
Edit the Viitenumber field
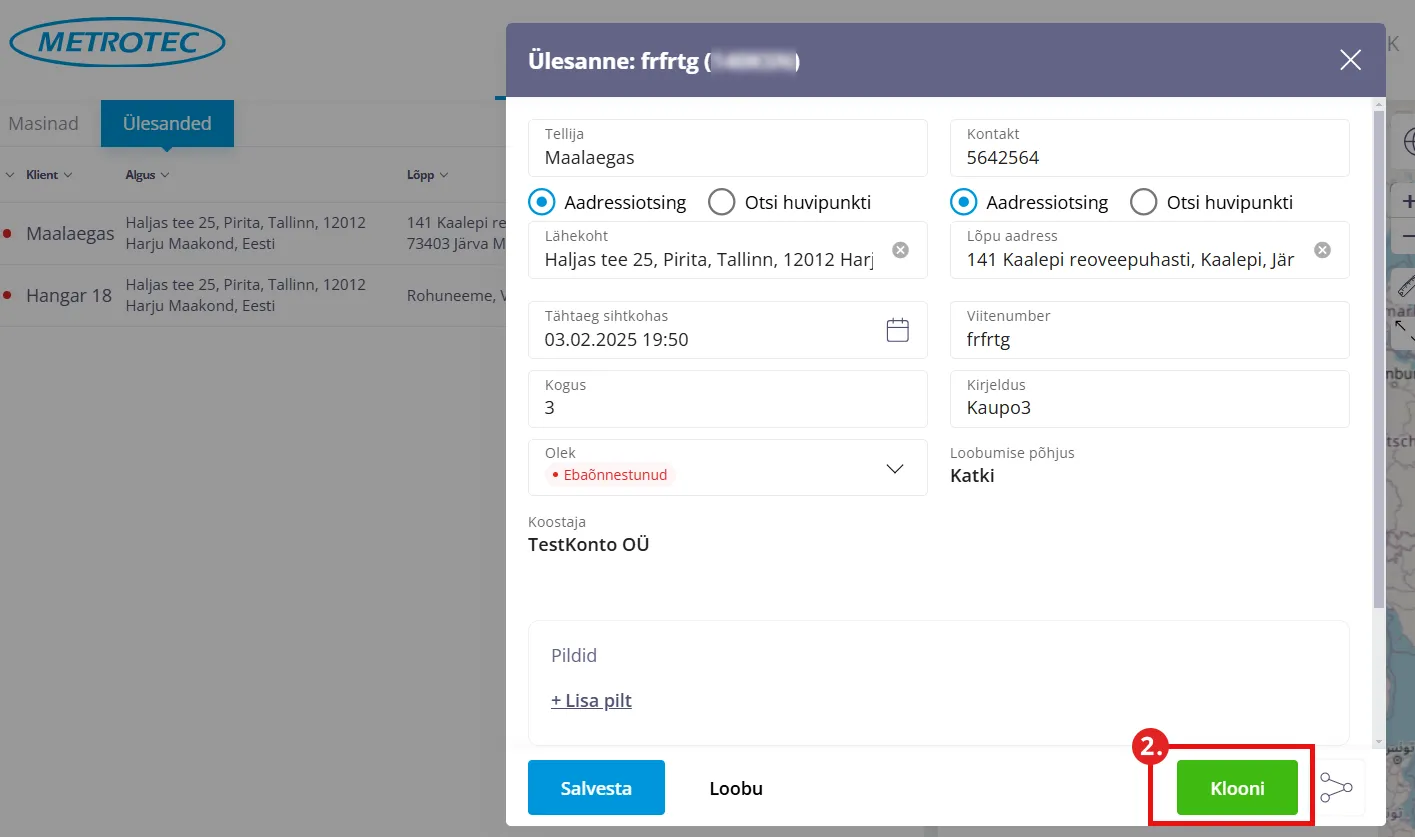1150,330
